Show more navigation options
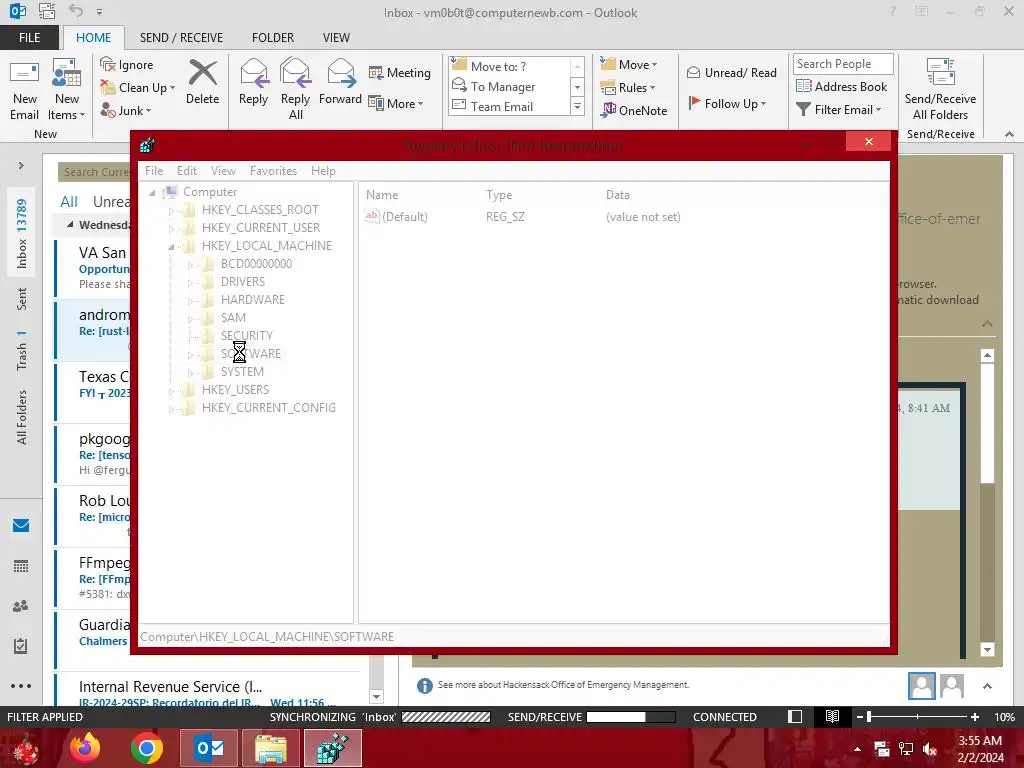The height and width of the screenshot is (768, 1024). tap(21, 686)
